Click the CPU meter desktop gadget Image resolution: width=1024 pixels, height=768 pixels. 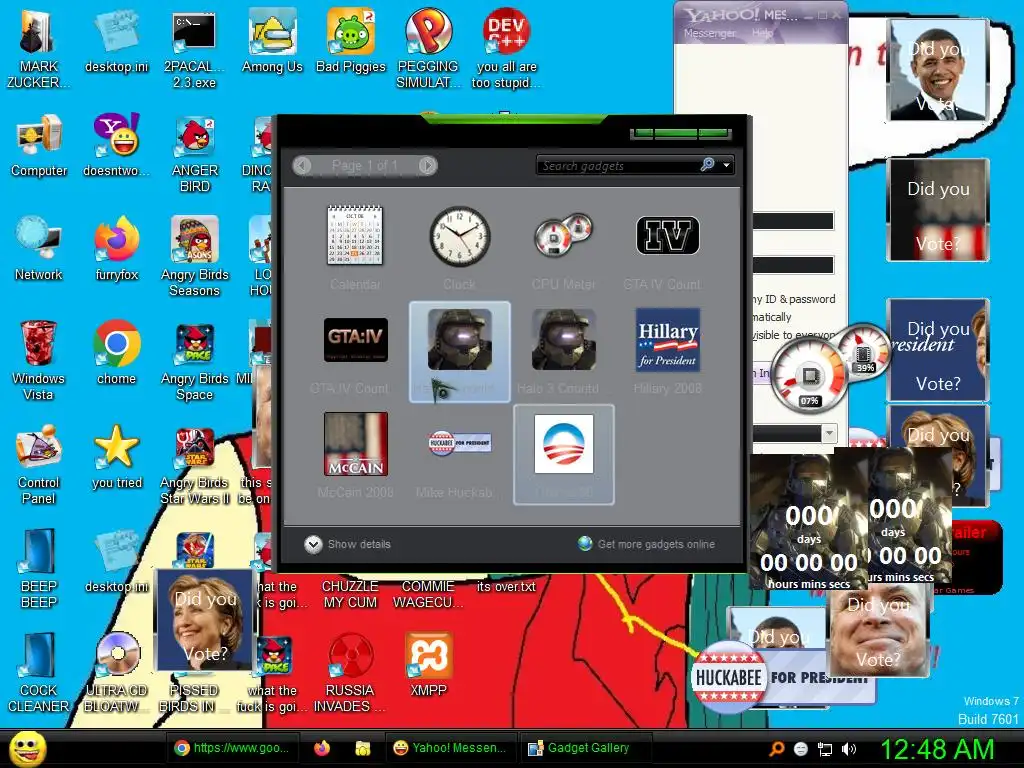pyautogui.click(x=829, y=367)
